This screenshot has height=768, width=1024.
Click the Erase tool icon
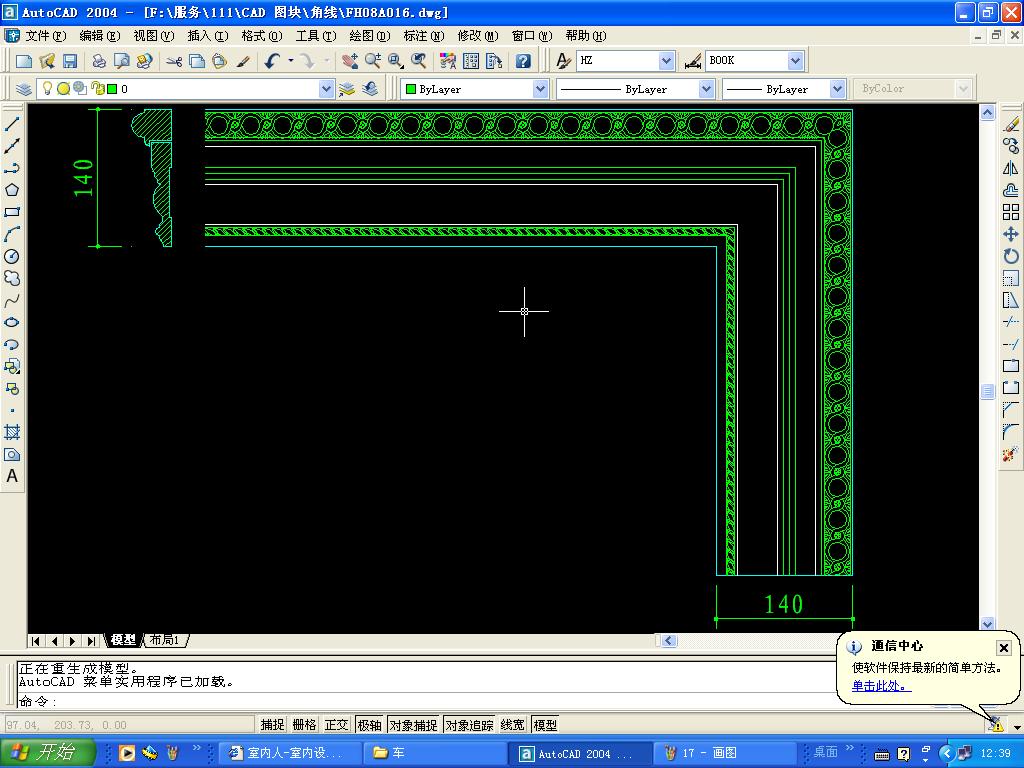1011,124
